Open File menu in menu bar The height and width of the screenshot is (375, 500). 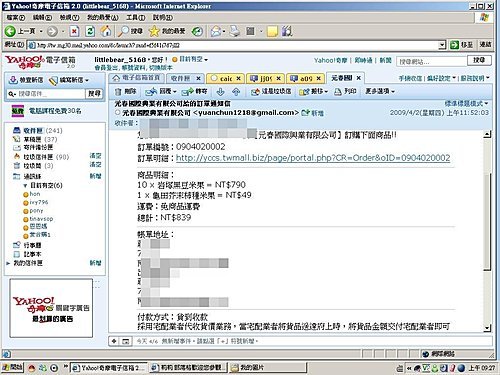click(x=16, y=17)
